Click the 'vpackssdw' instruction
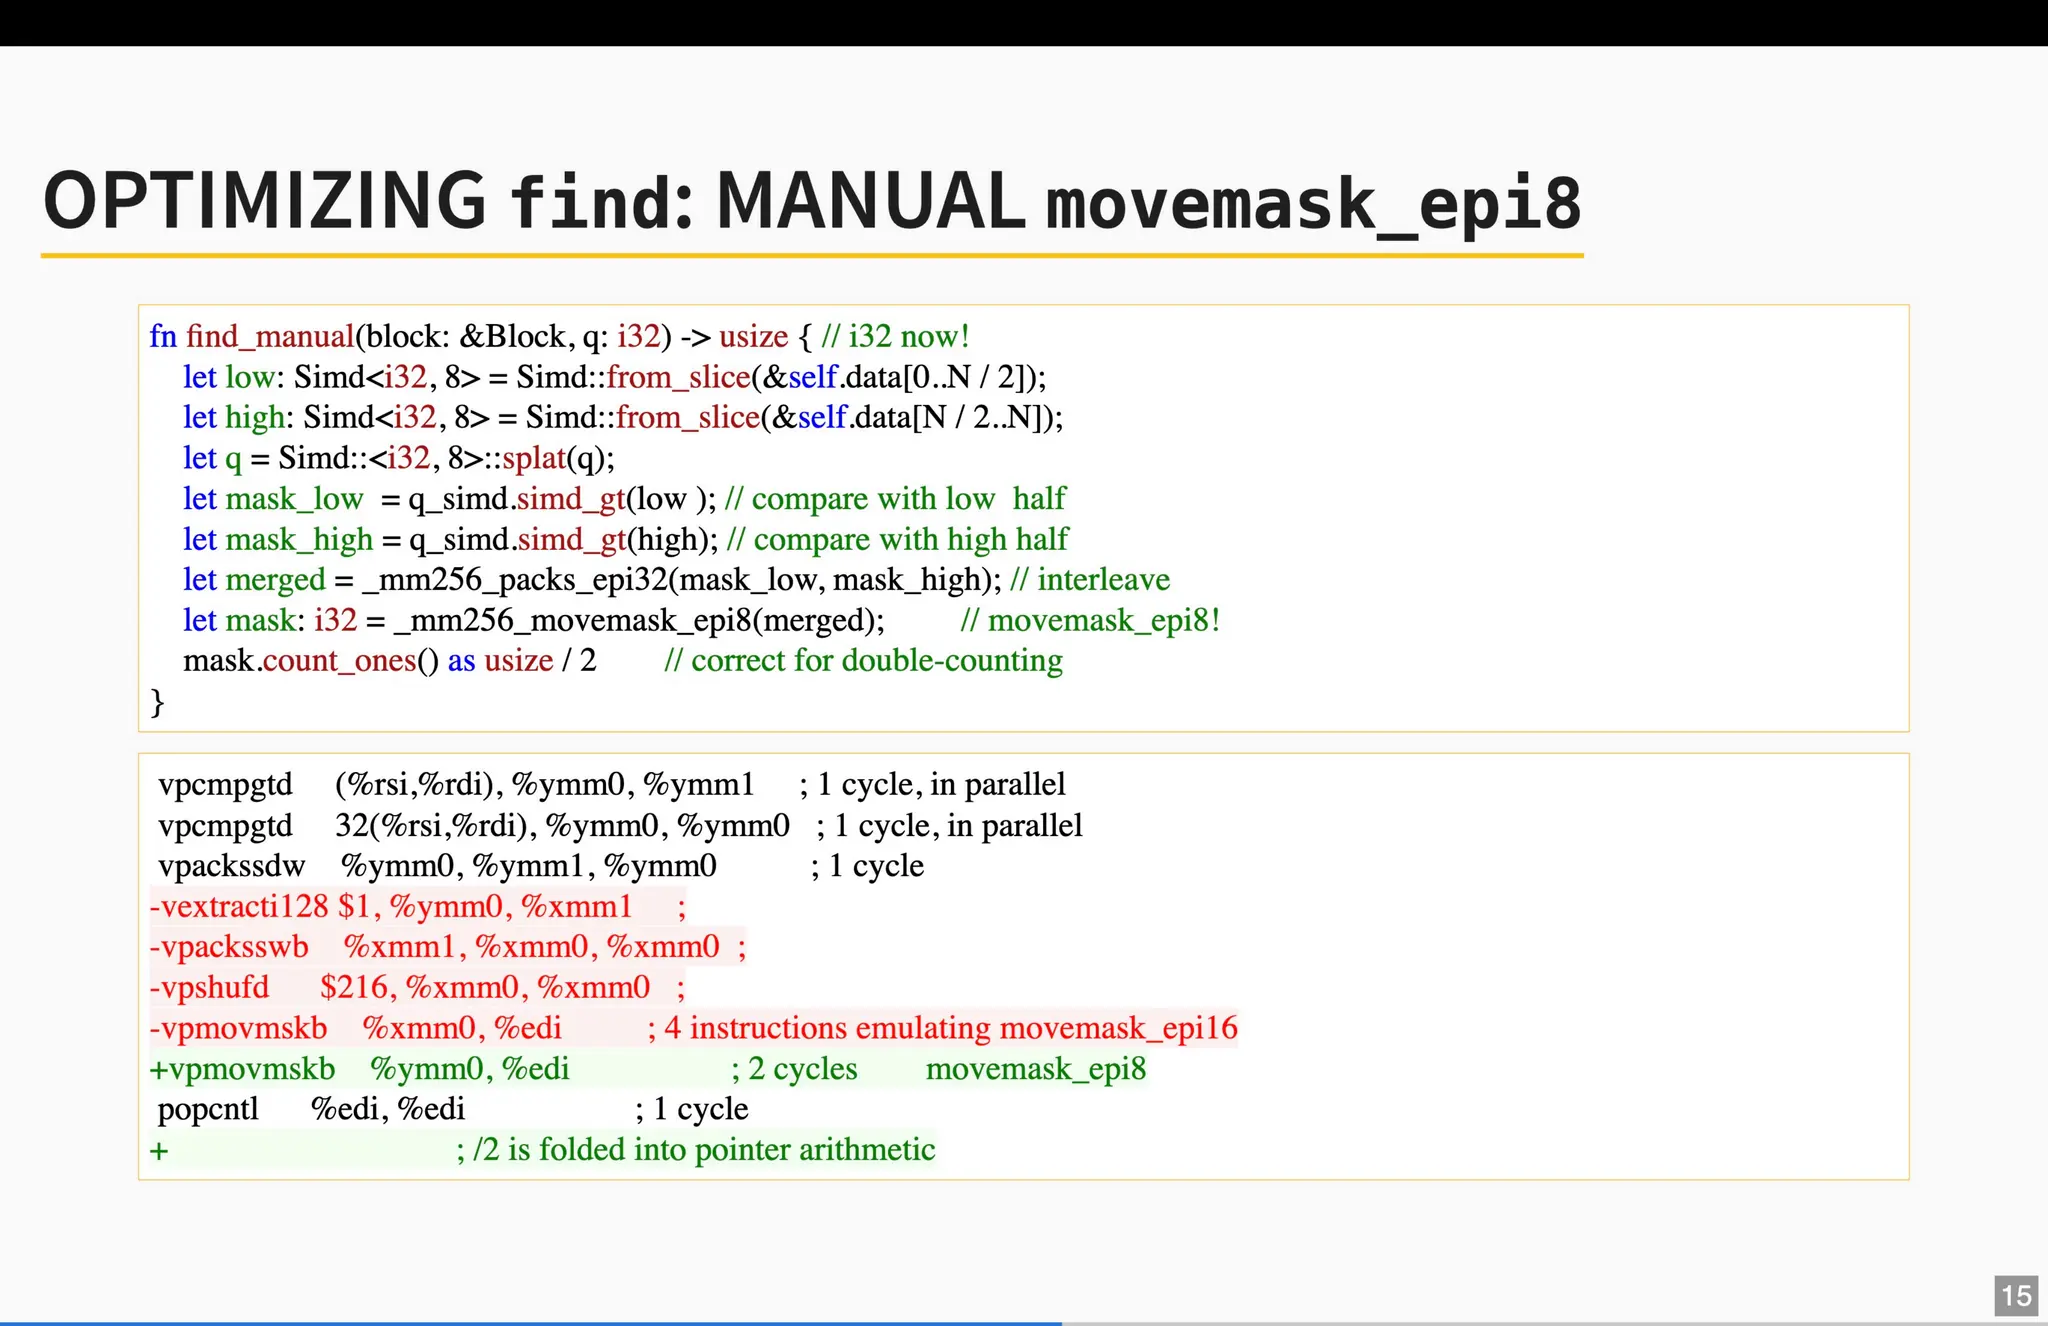Viewport: 2048px width, 1326px height. coord(232,866)
